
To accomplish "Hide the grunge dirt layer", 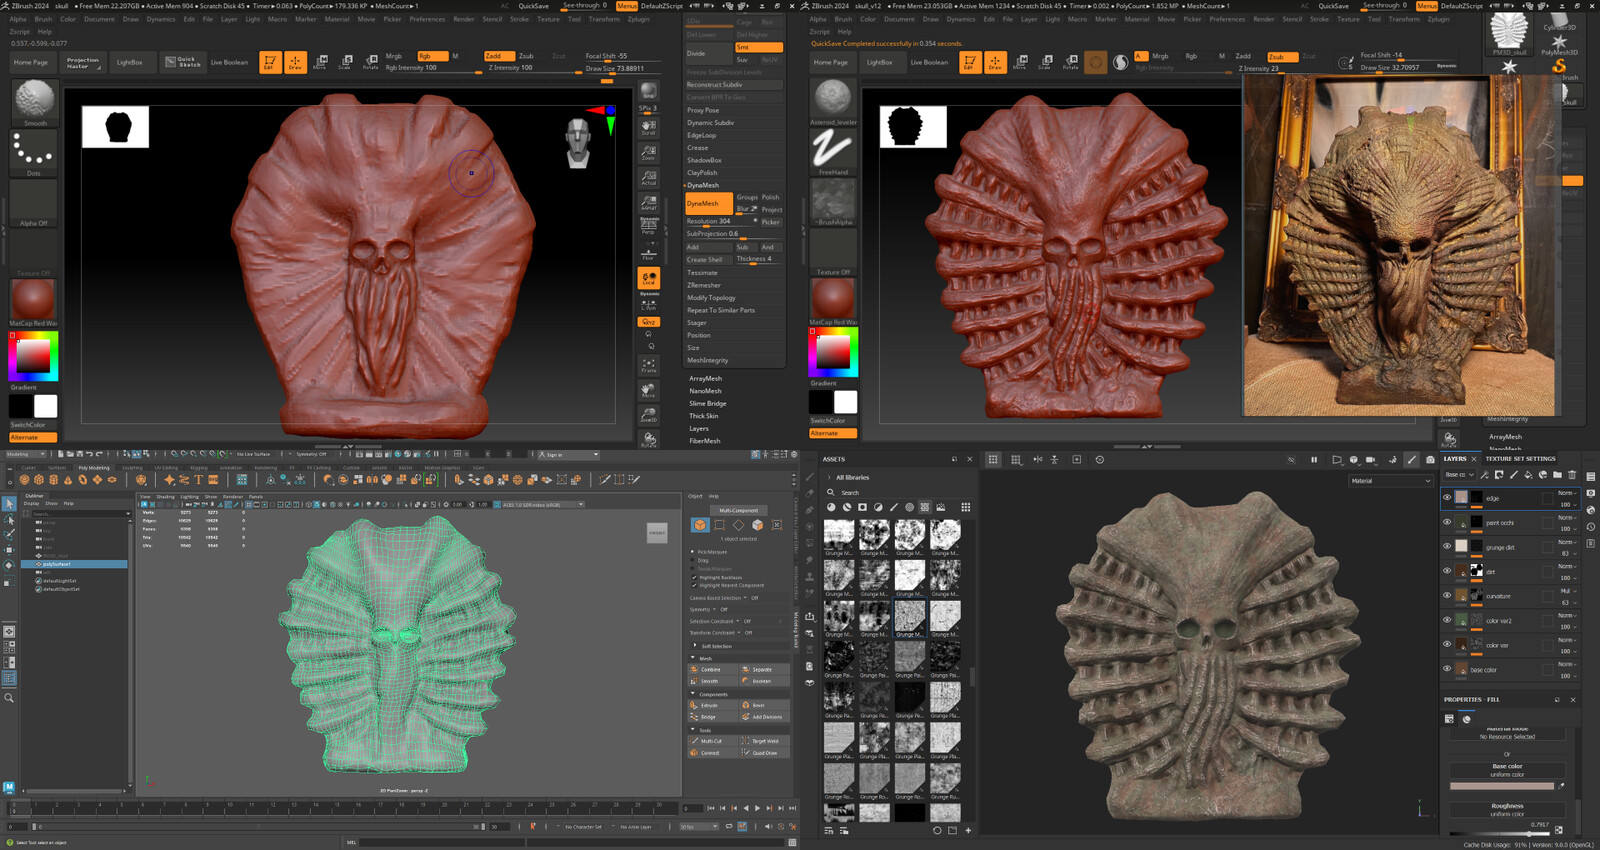I will [x=1447, y=546].
